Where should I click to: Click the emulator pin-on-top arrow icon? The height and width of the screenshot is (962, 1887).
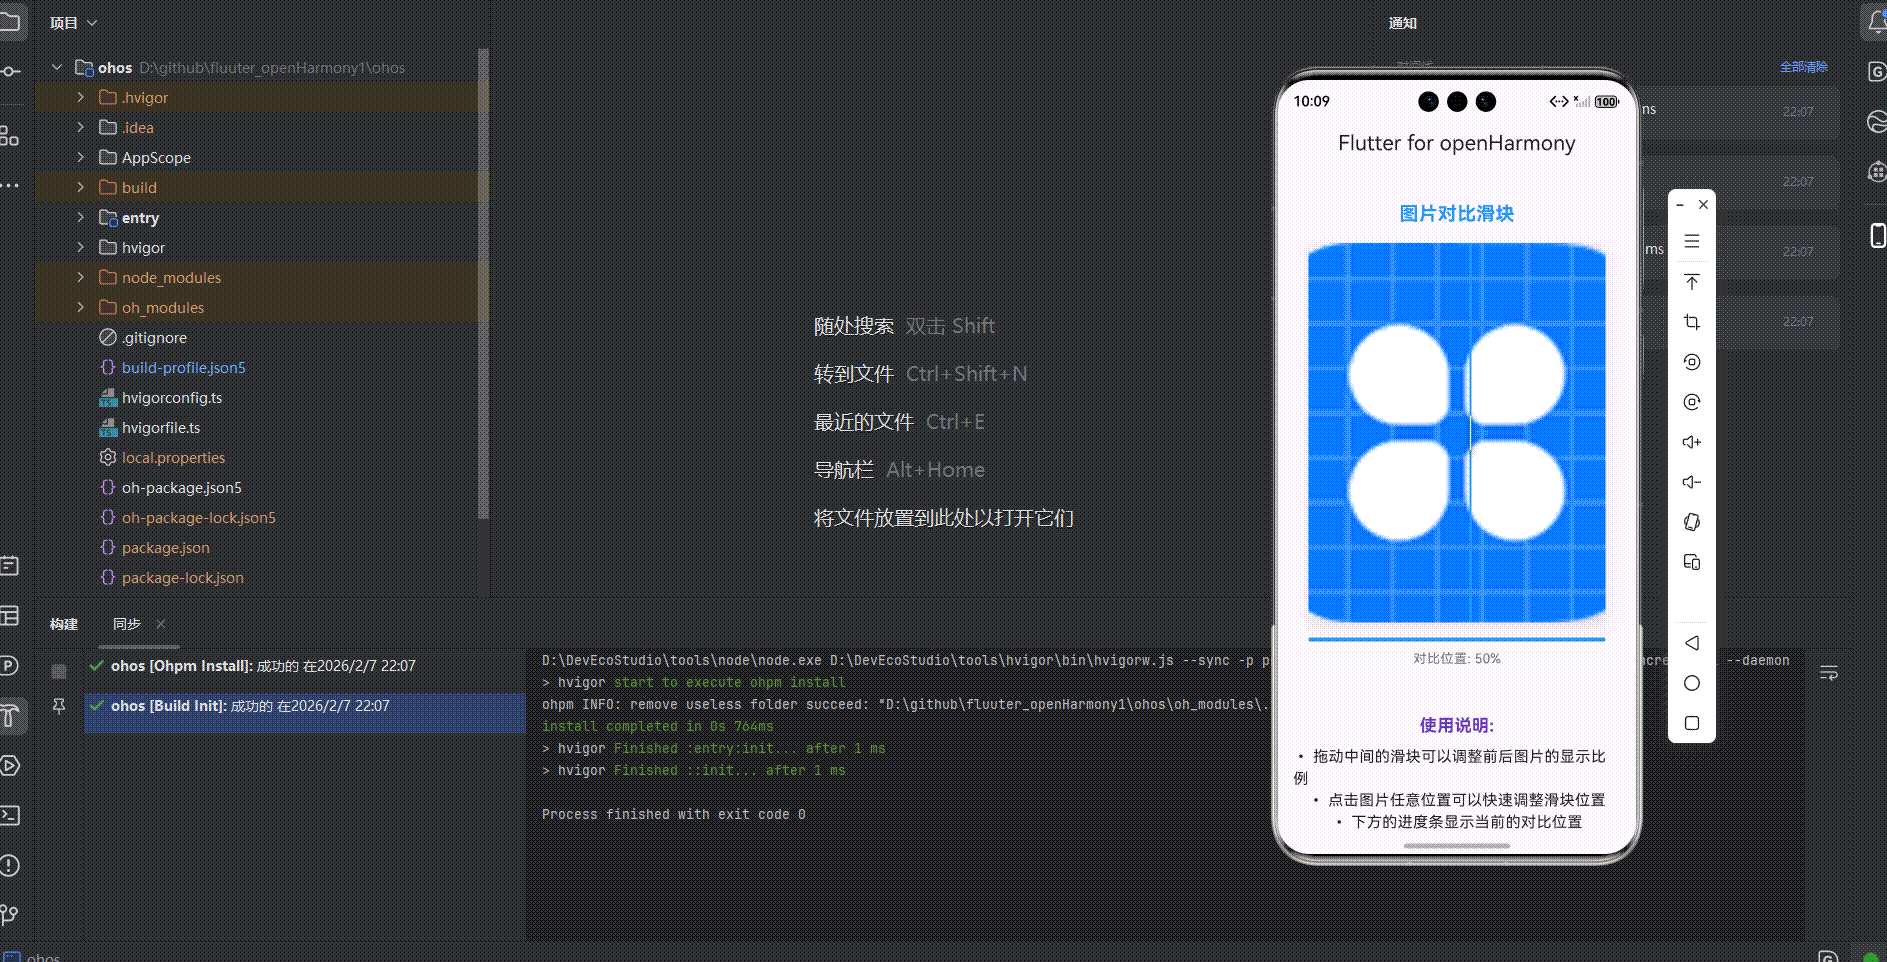tap(1692, 282)
